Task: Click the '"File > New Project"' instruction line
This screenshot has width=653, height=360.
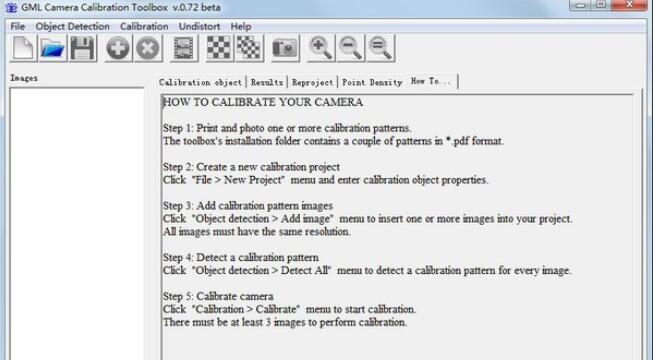Action: 325,180
